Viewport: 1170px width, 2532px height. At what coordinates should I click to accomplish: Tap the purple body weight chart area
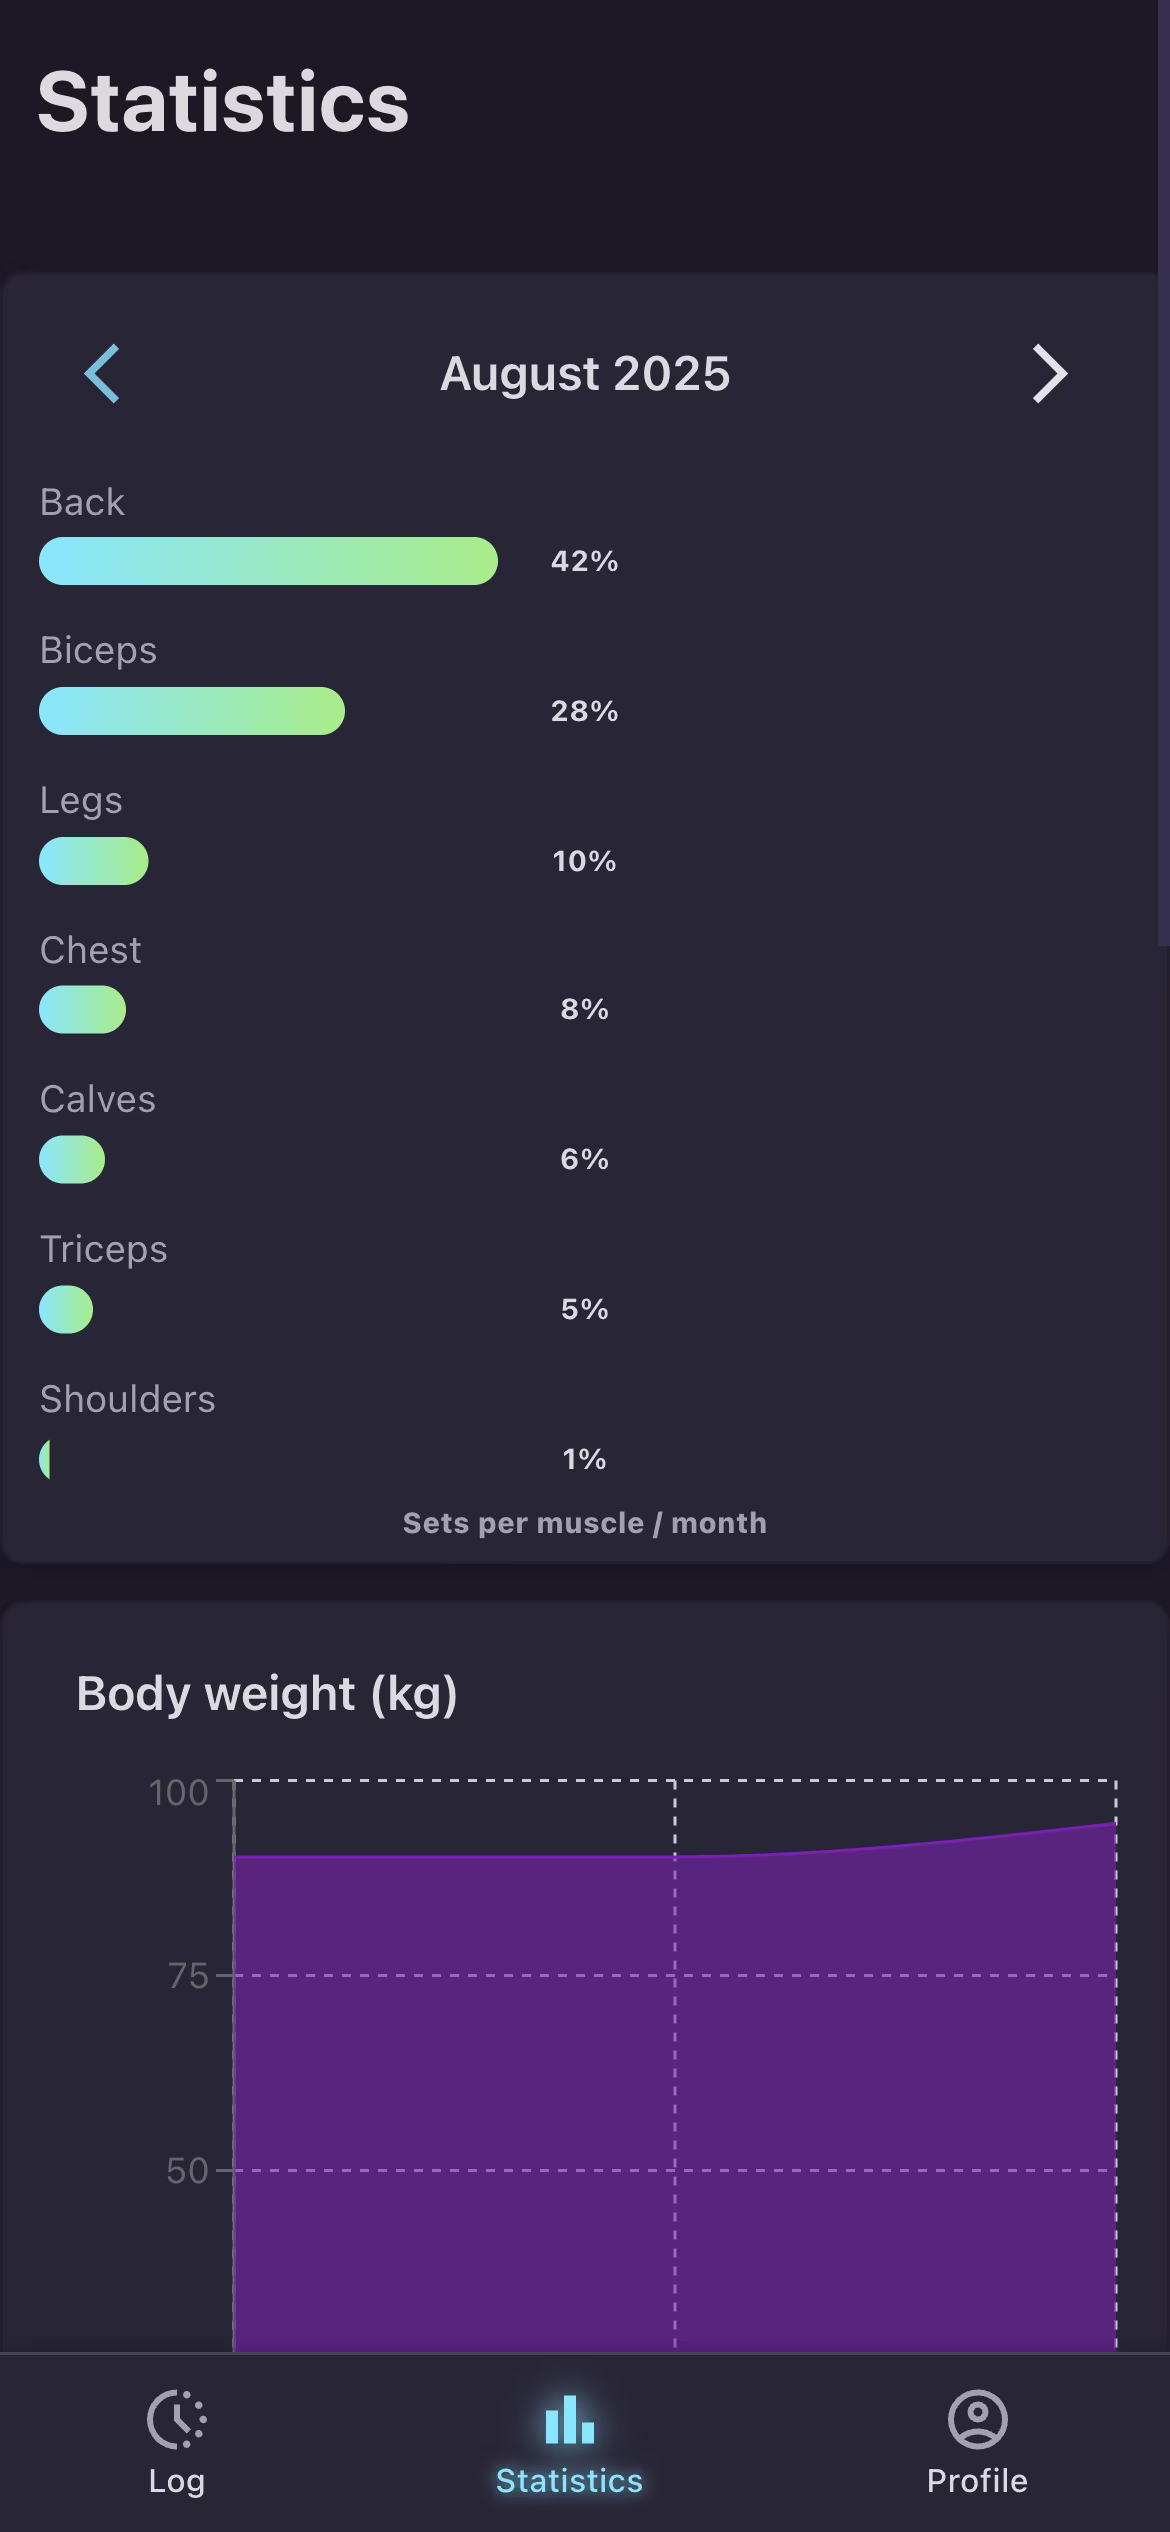tap(674, 2100)
